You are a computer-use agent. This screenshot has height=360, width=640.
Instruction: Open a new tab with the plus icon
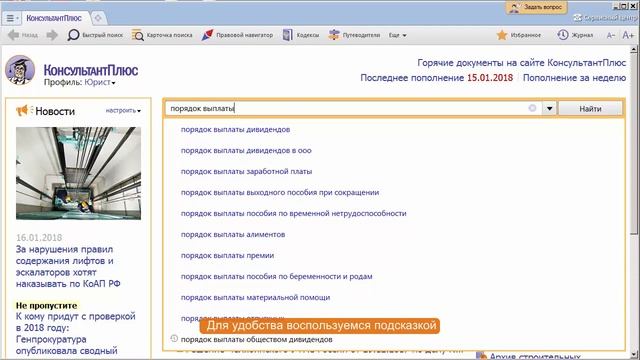pos(98,18)
